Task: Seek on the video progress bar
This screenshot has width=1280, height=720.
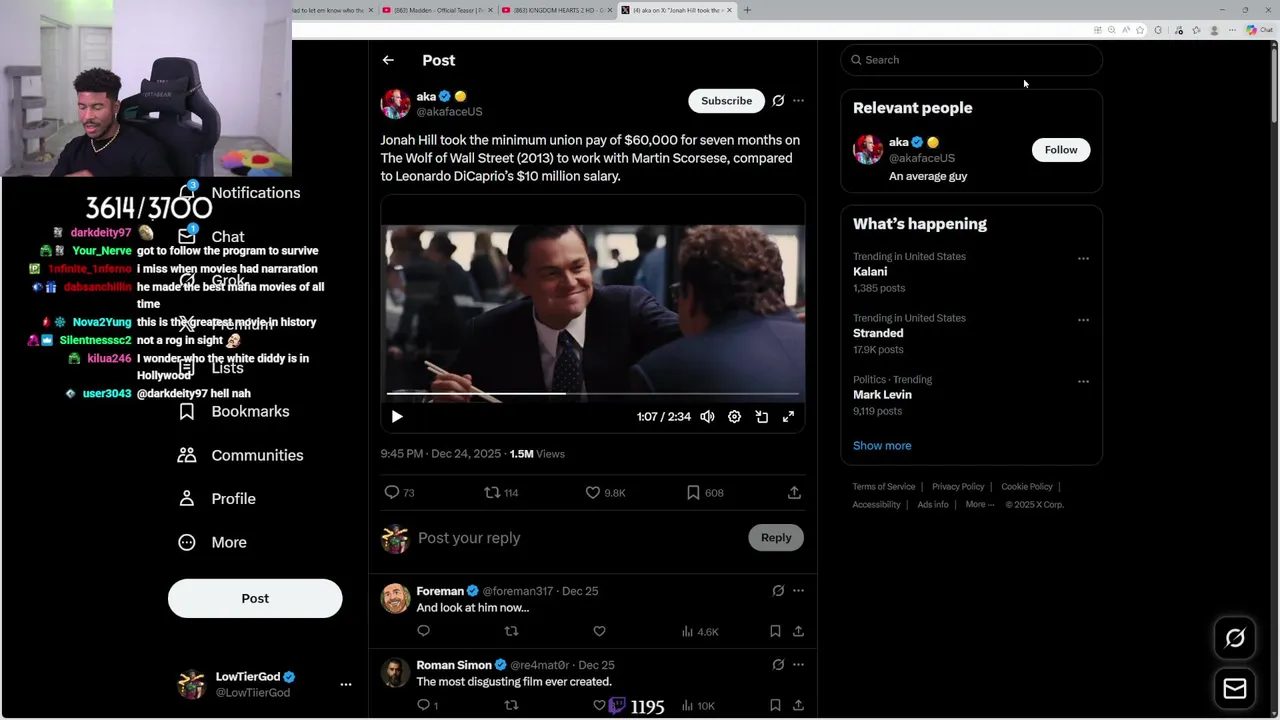Action: [x=593, y=393]
